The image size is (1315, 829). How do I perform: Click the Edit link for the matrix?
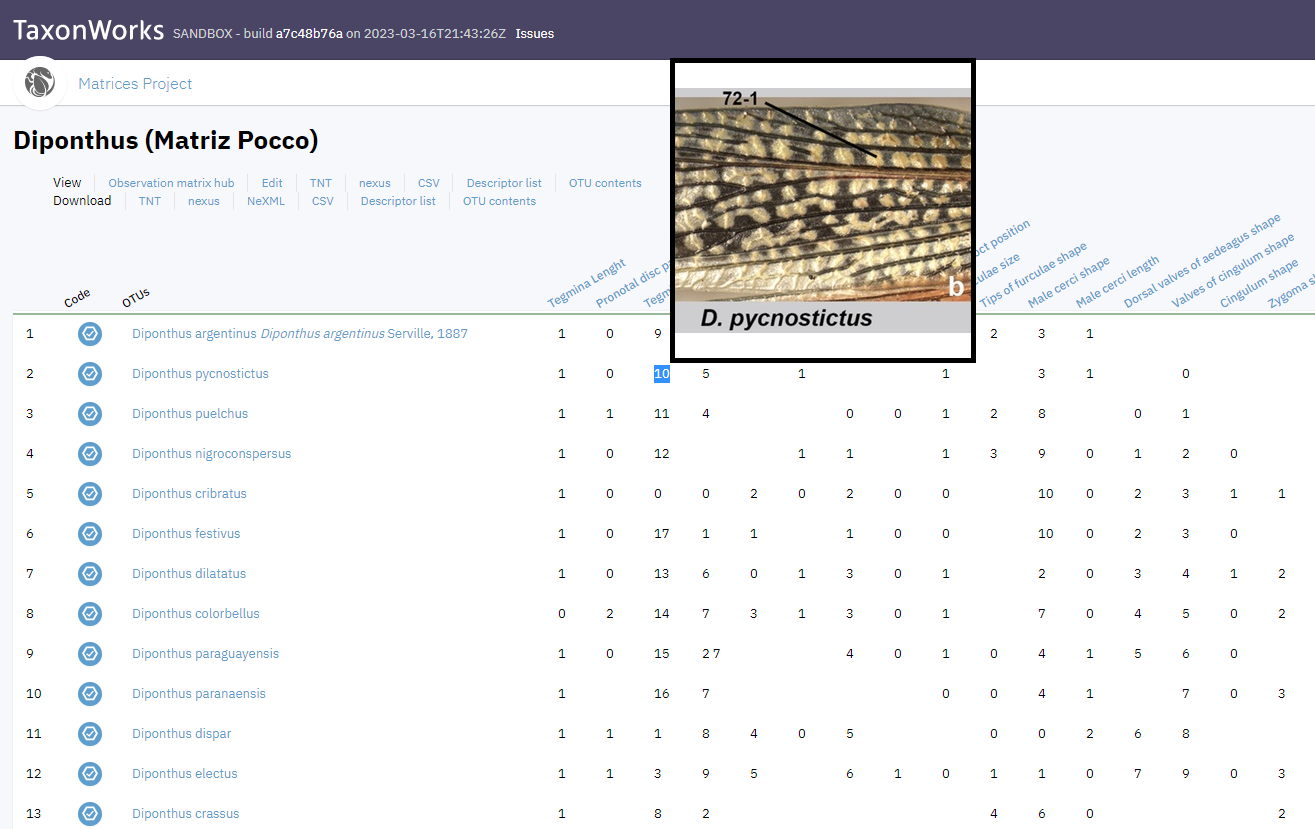pyautogui.click(x=271, y=183)
